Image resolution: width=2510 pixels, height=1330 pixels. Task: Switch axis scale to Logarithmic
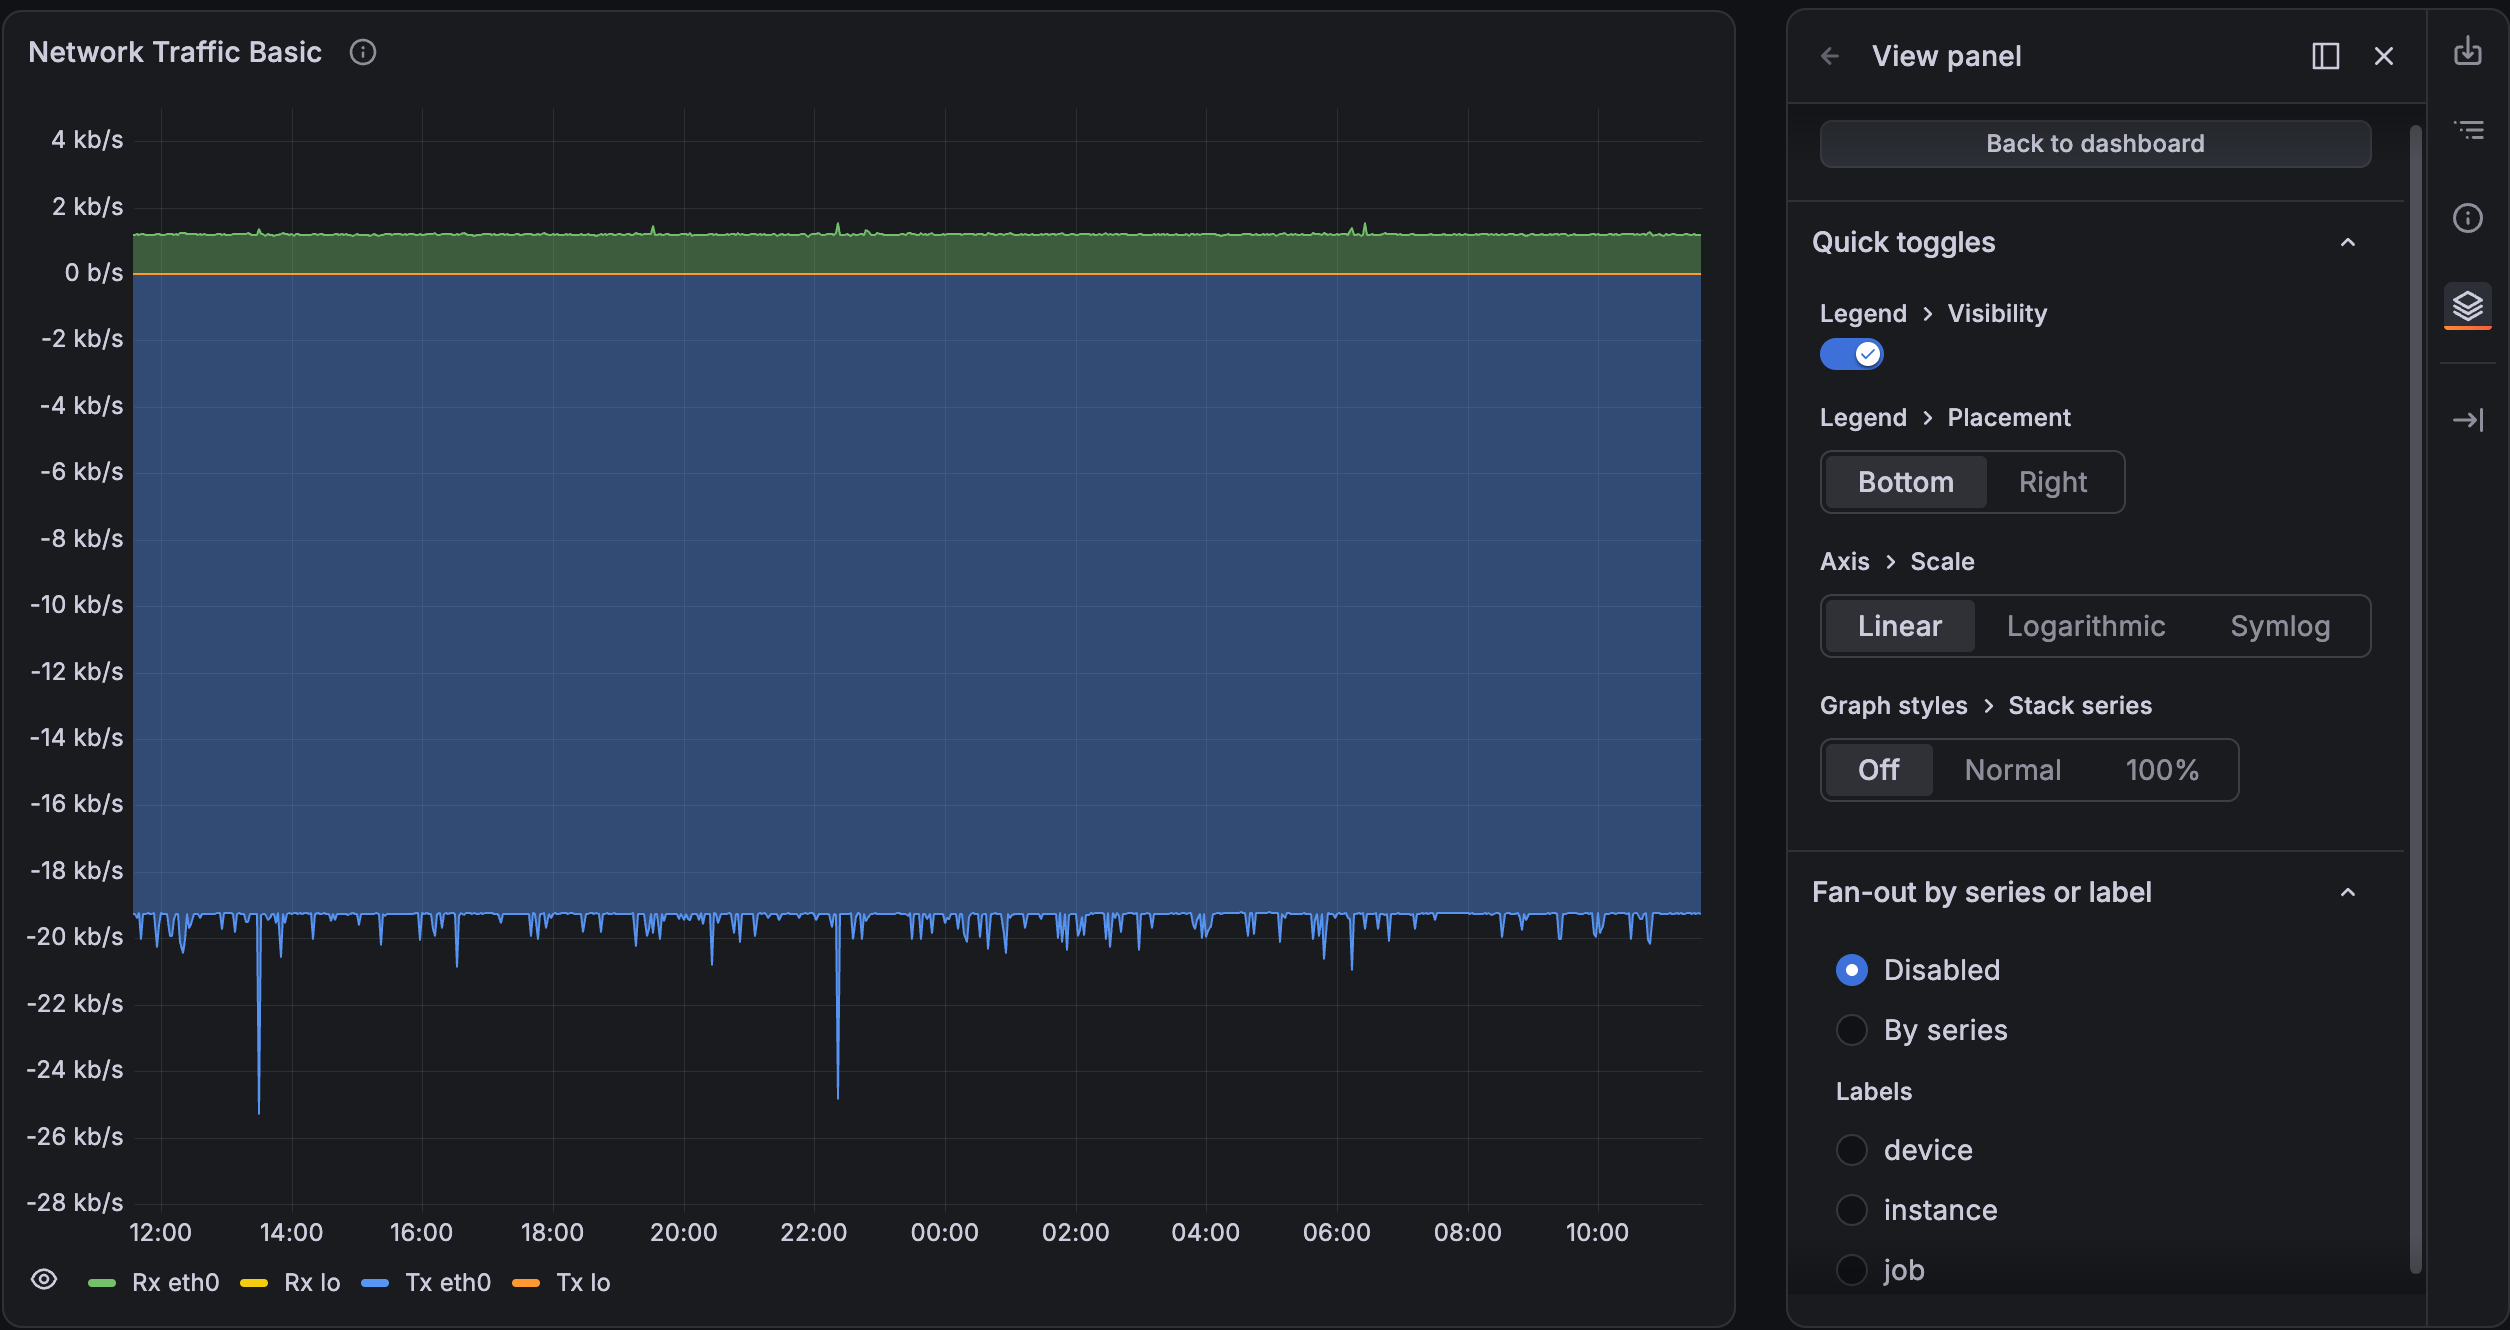[2086, 626]
